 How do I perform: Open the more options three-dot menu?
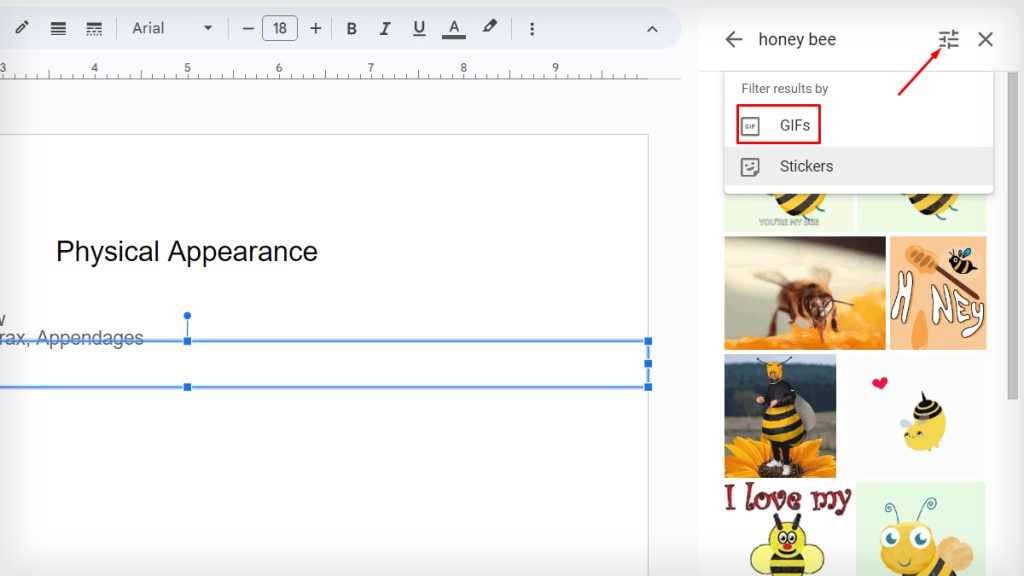[532, 28]
